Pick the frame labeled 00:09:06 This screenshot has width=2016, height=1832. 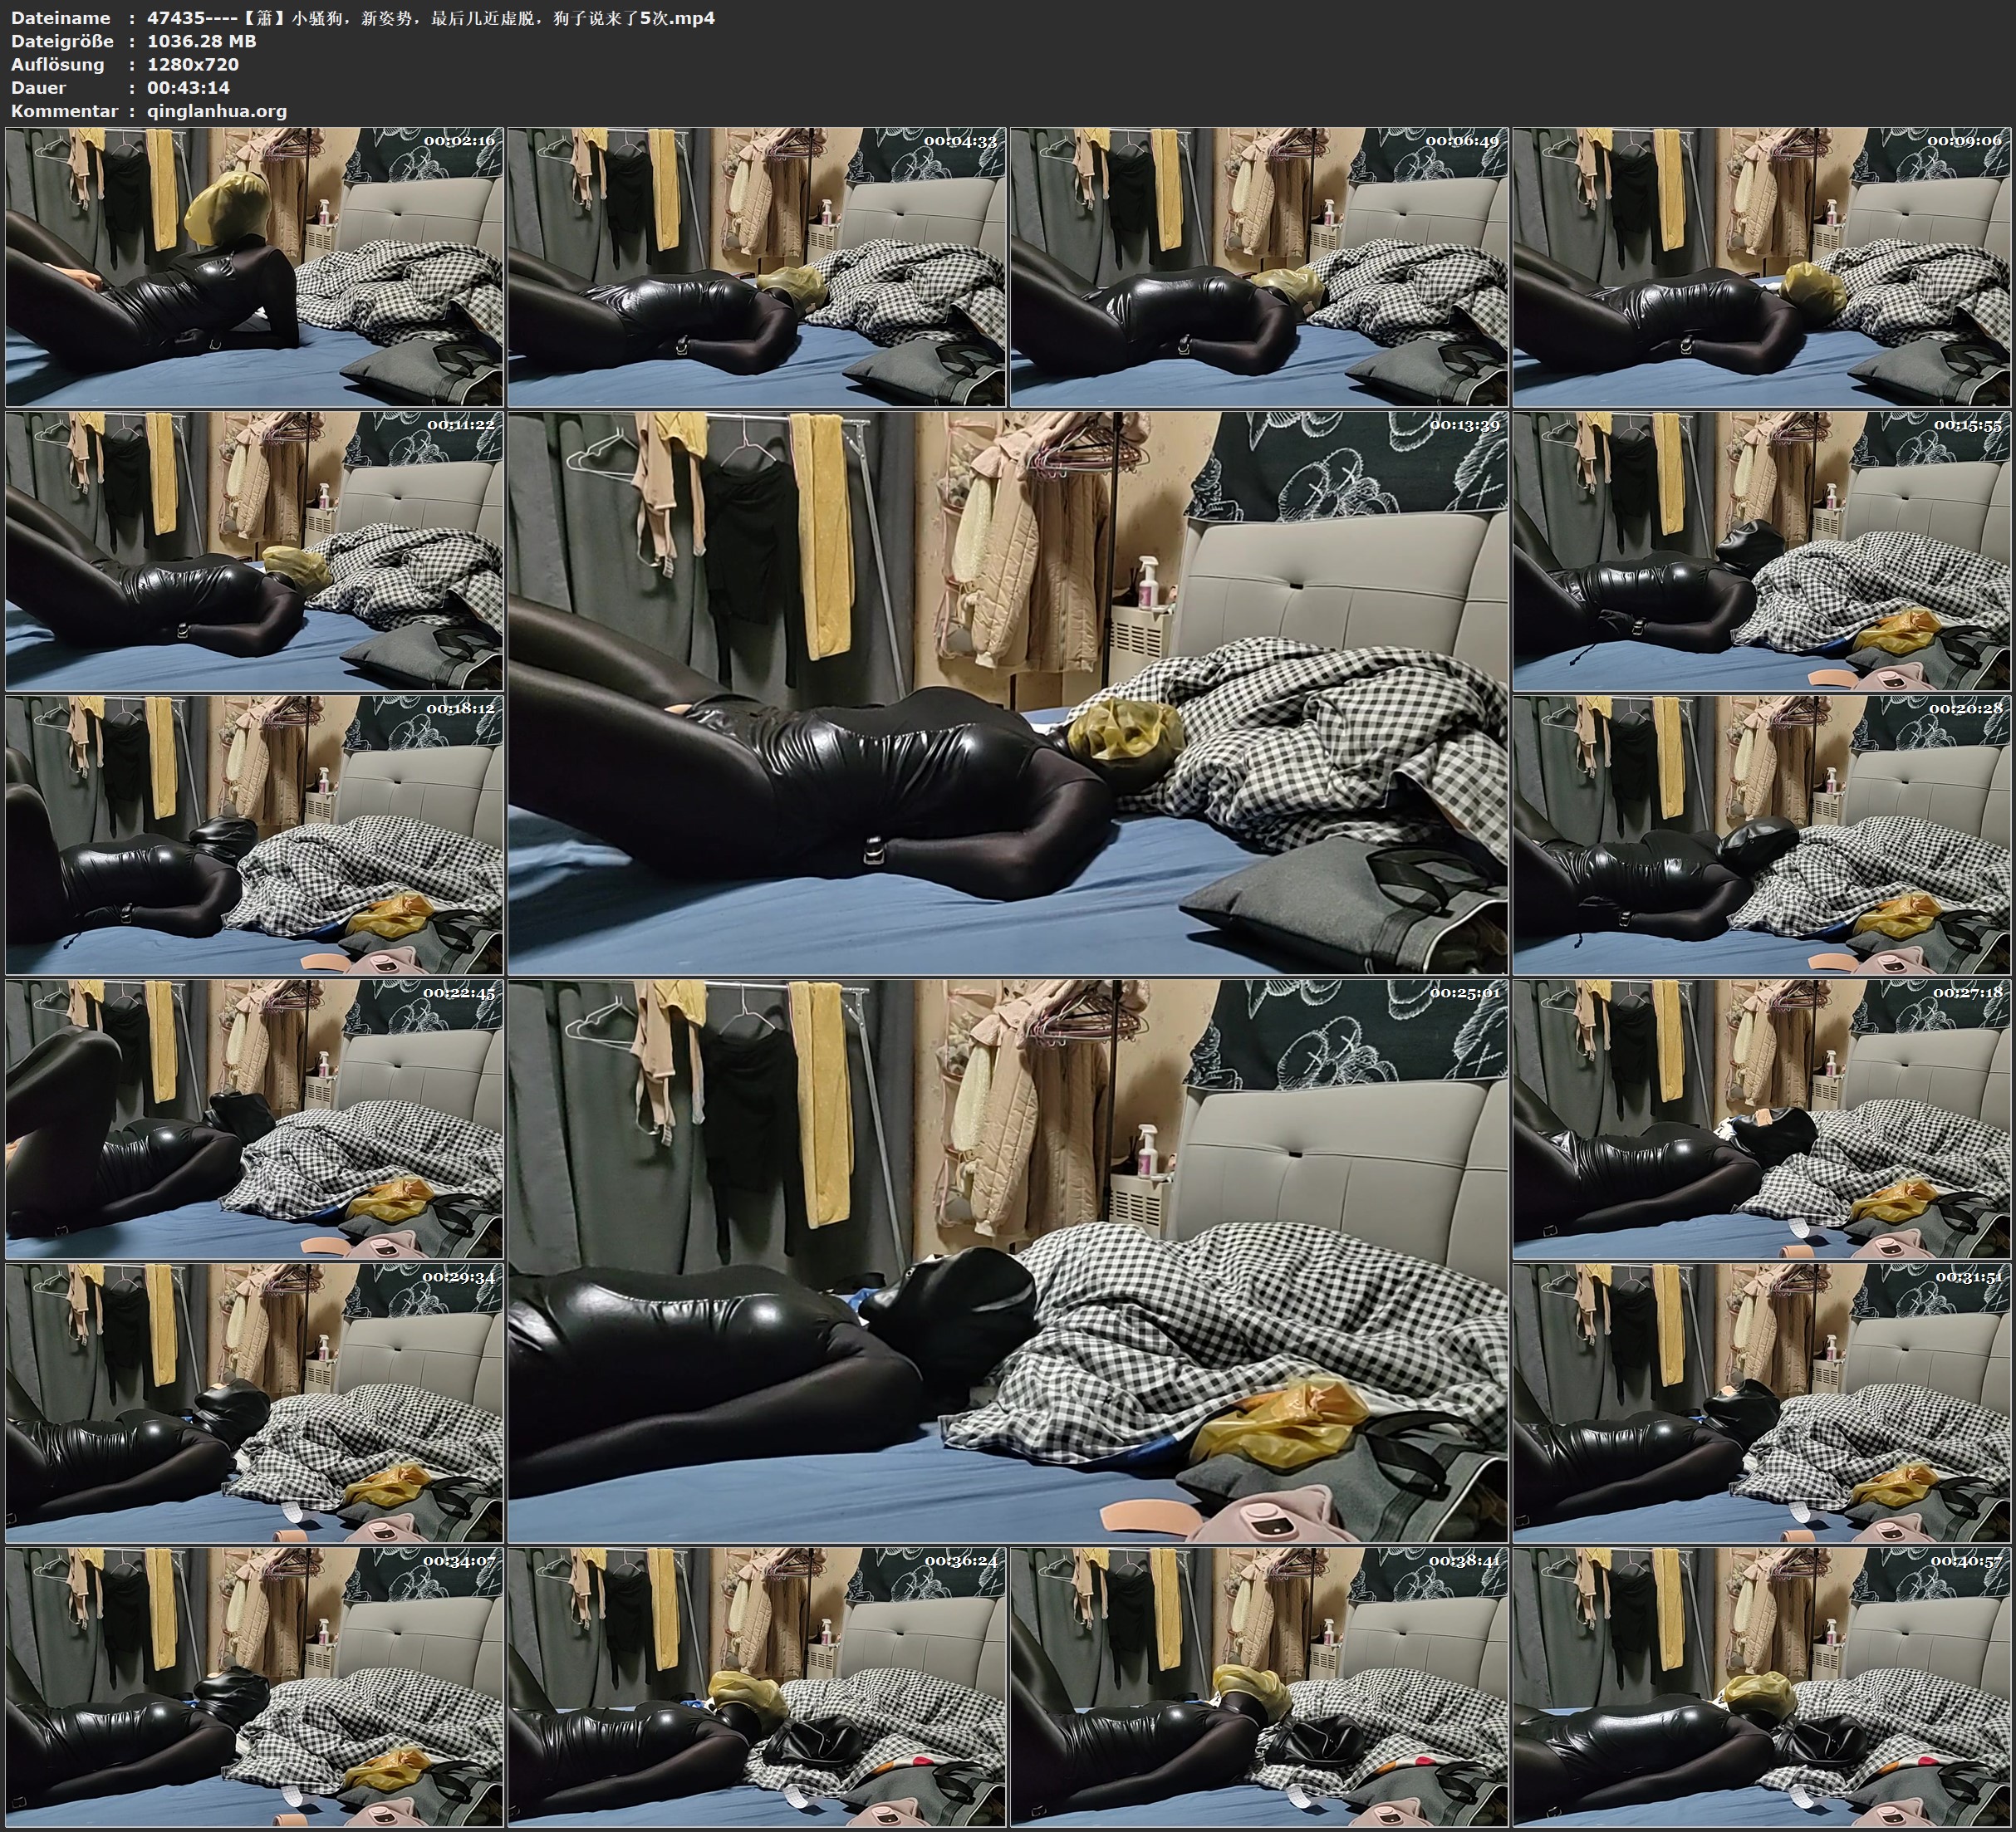(1762, 266)
